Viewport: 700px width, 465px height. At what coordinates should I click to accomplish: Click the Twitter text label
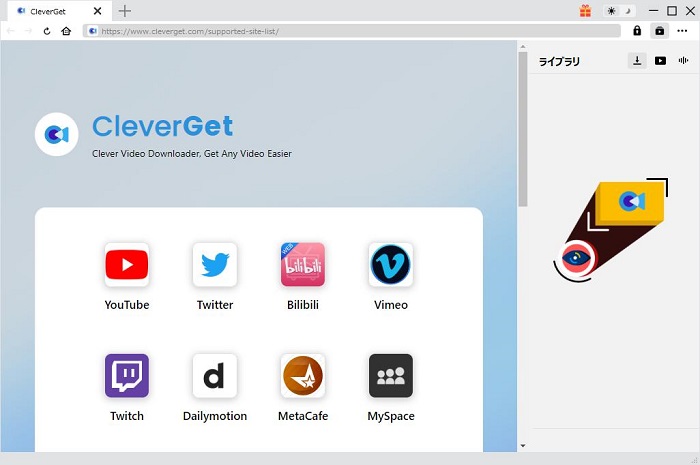pyautogui.click(x=215, y=305)
